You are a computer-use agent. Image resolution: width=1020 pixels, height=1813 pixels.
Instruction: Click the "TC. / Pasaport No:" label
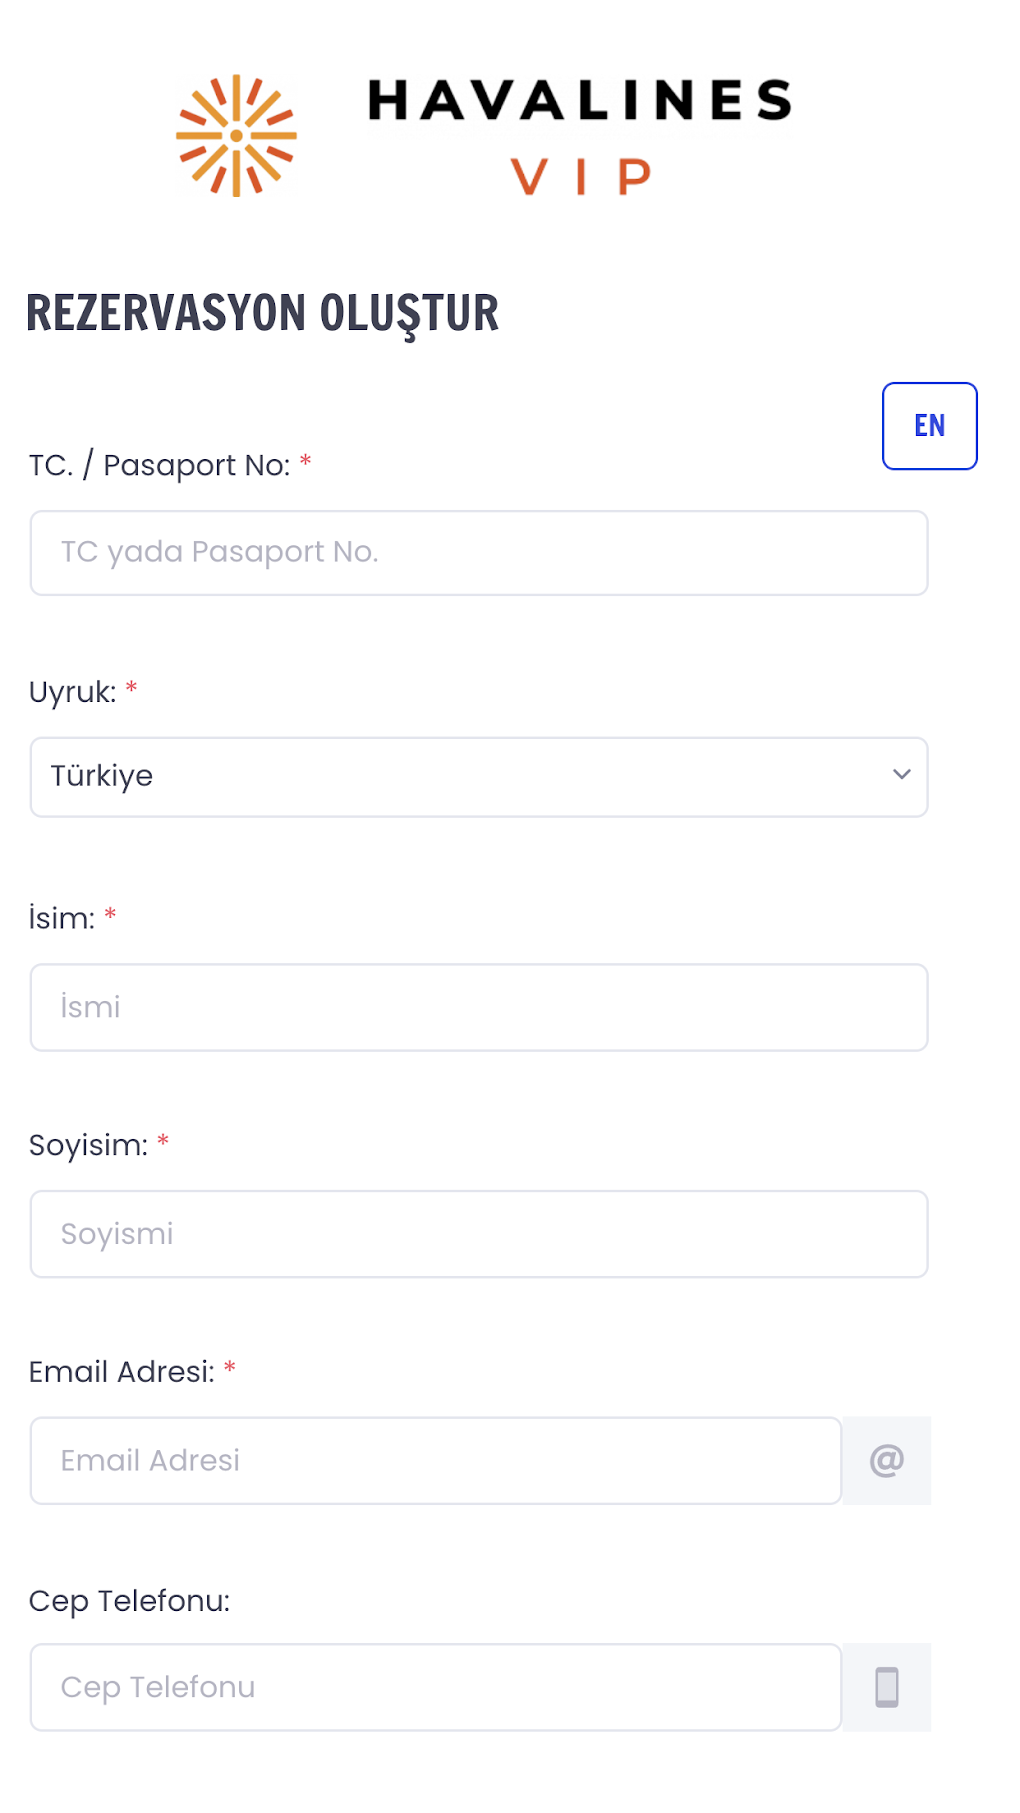click(159, 466)
